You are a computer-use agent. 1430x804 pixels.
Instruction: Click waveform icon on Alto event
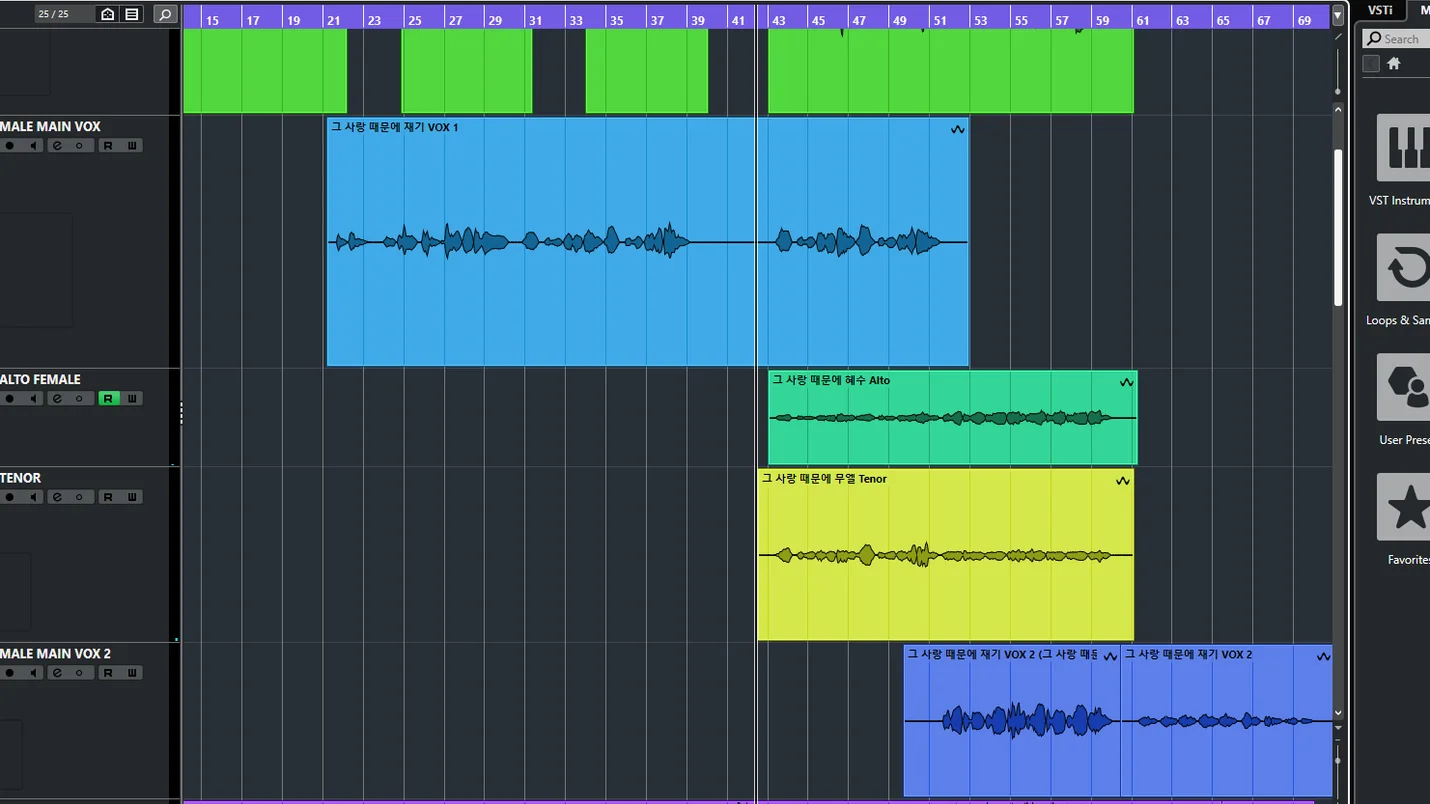point(1127,382)
